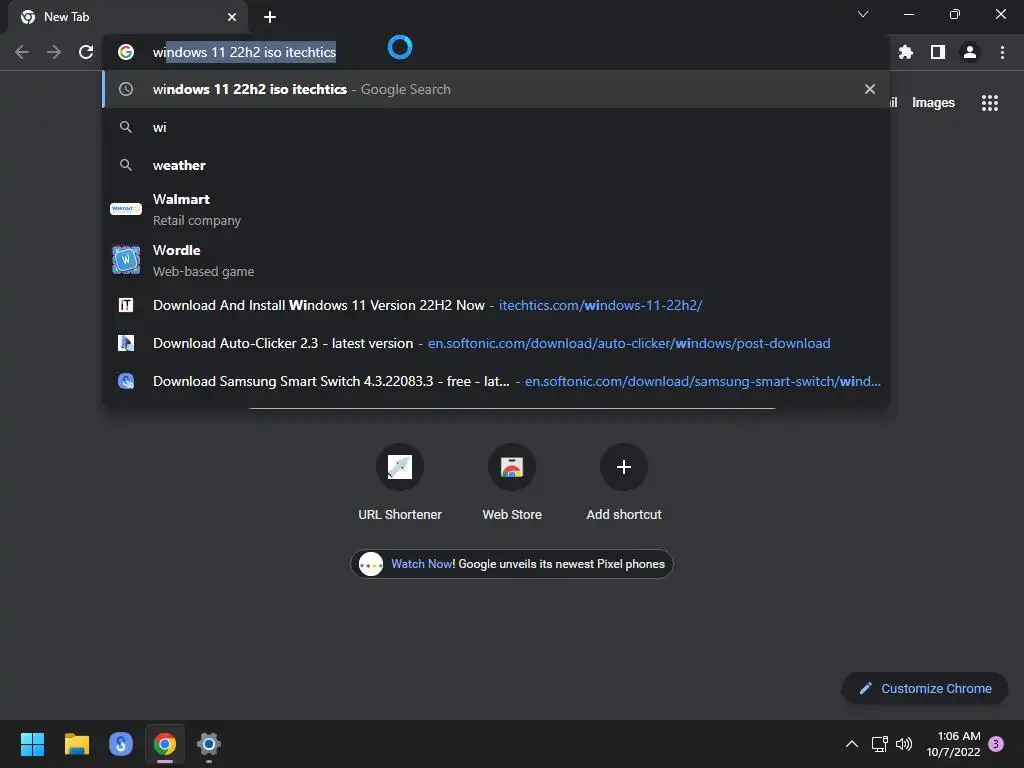The image size is (1024, 768).
Task: Open the Windows Start menu
Action: coord(32,744)
